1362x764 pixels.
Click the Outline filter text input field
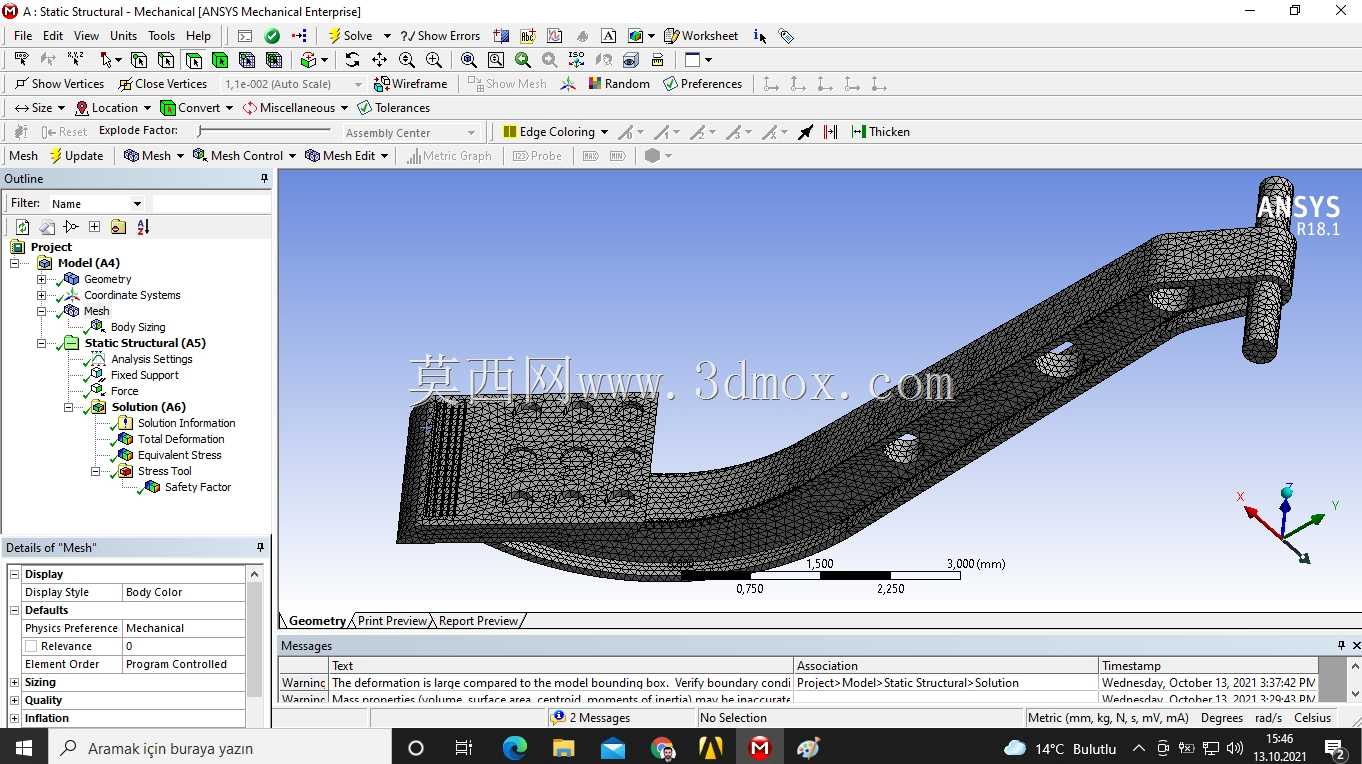[210, 203]
